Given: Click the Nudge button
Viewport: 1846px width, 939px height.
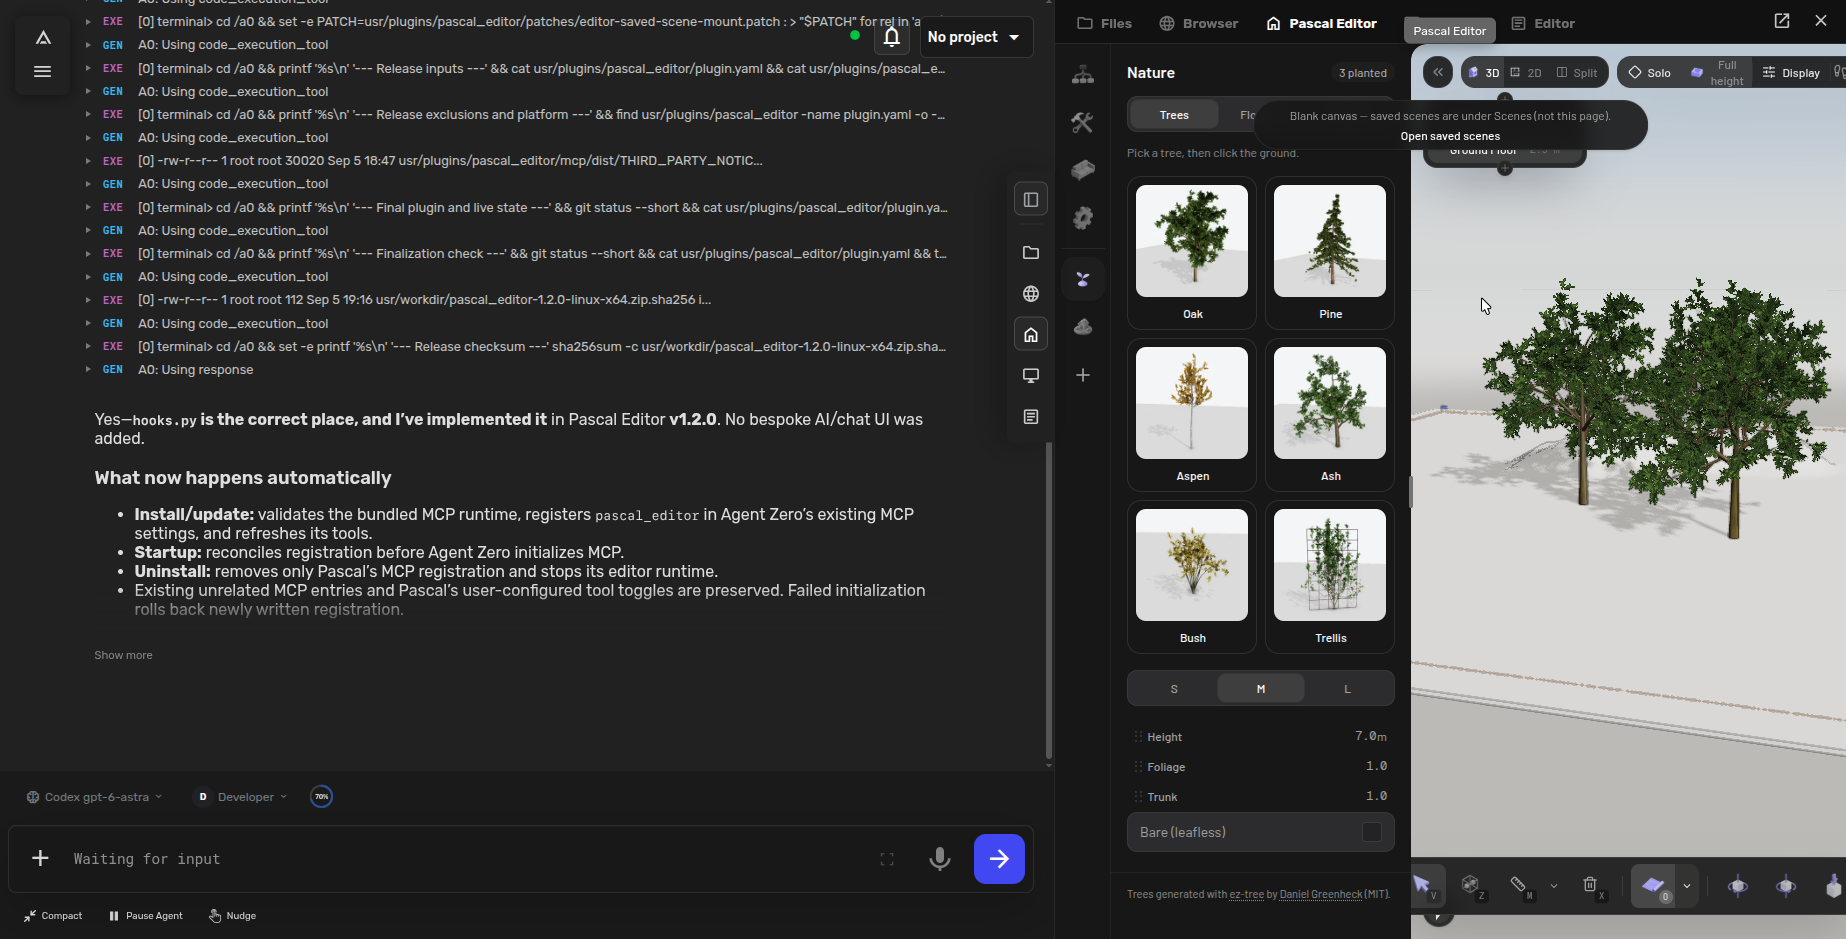Looking at the screenshot, I should [233, 915].
